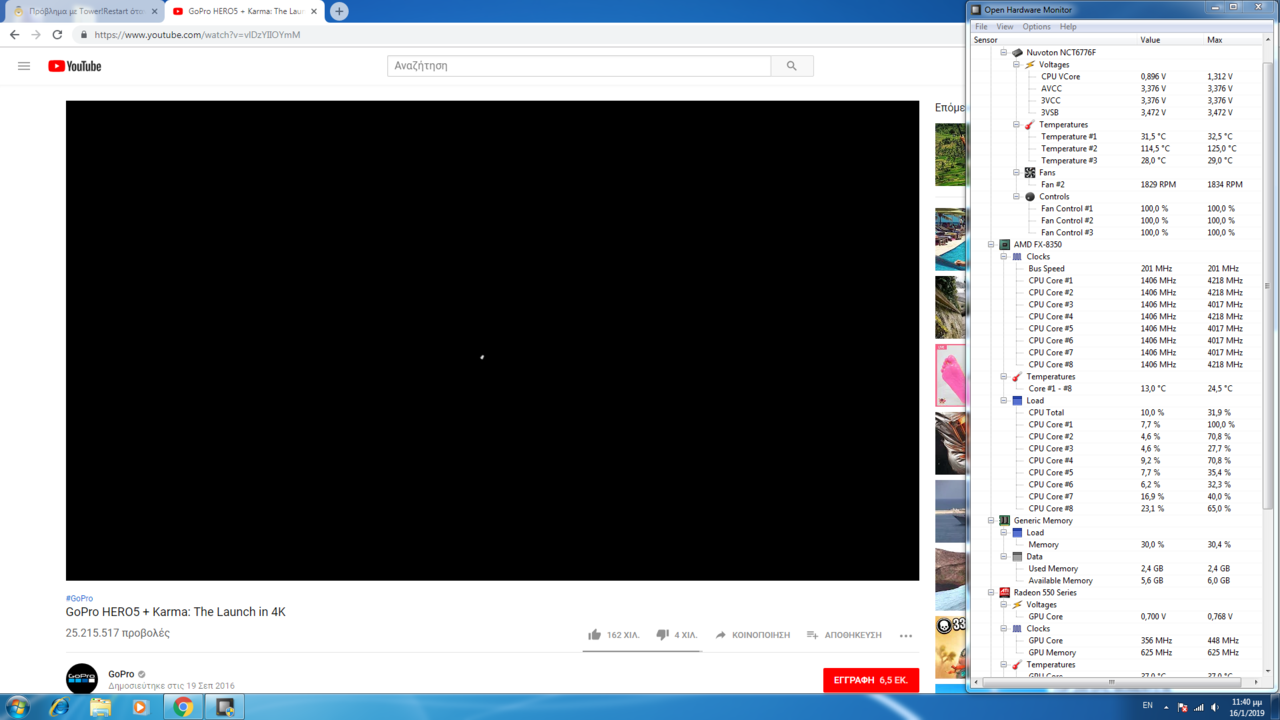Collapse the Temperatures group under Nuvoton

(x=1017, y=124)
